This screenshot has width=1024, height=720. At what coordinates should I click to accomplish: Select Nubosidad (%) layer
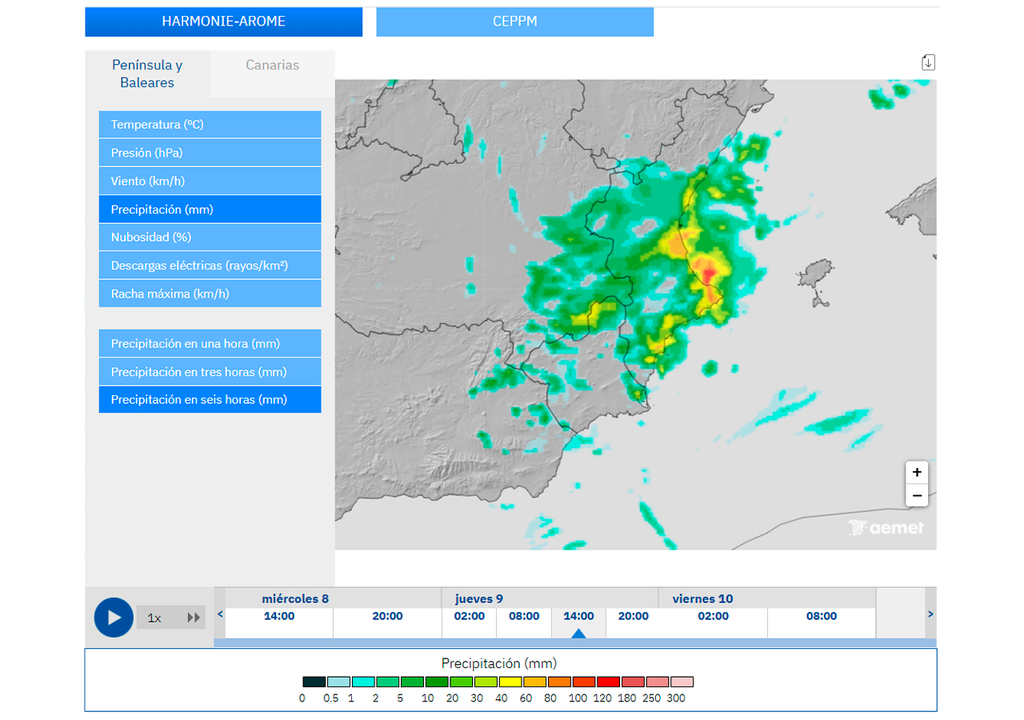click(210, 237)
